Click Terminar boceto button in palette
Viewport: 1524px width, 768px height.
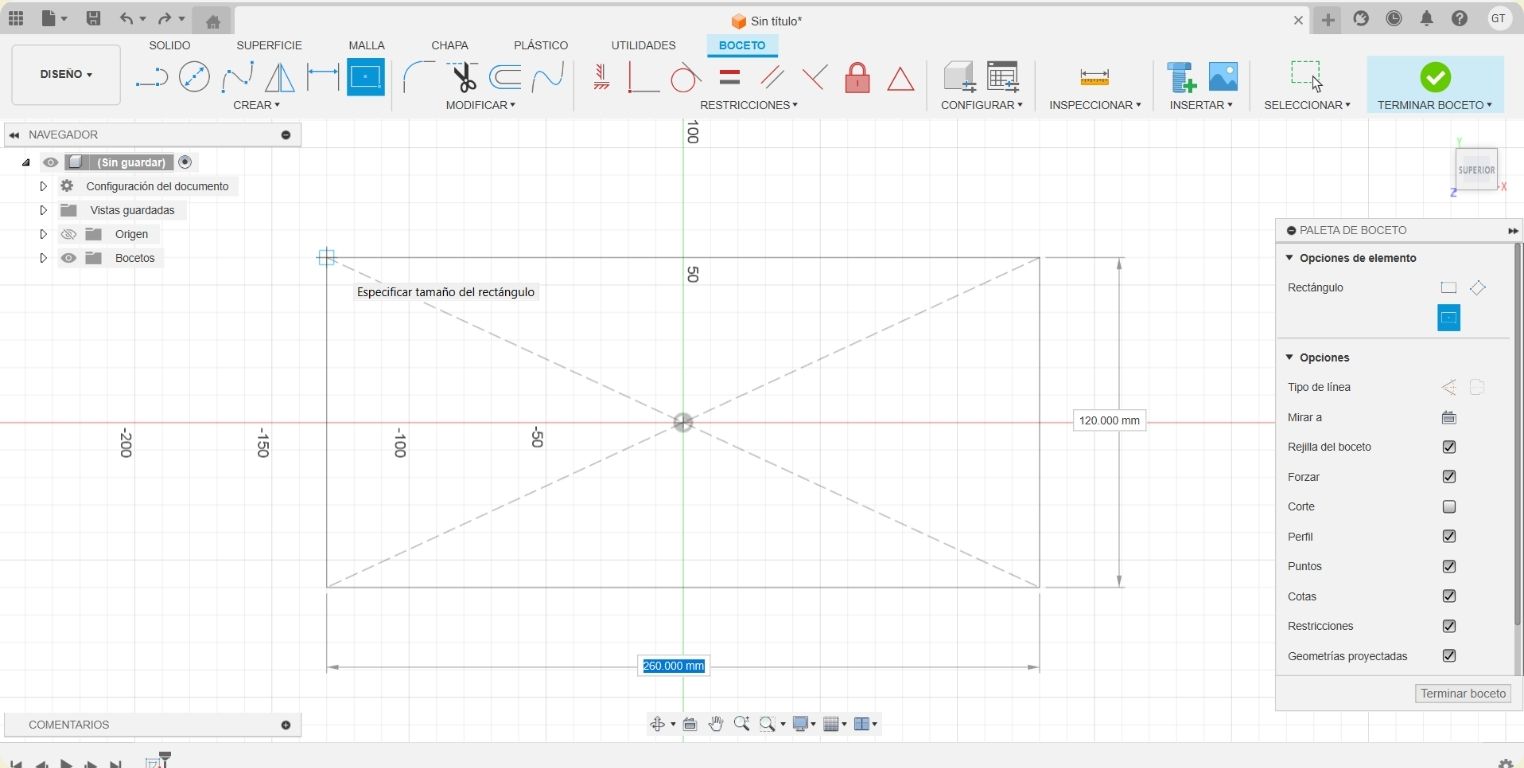(x=1463, y=693)
